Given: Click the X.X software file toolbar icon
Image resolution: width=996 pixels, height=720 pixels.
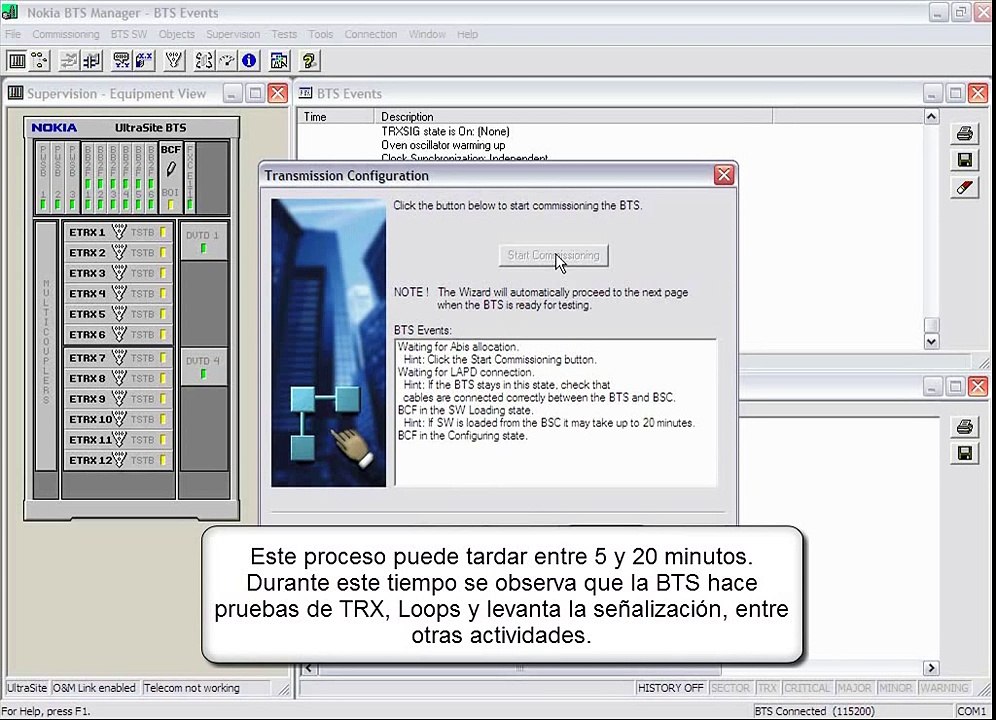Looking at the screenshot, I should (x=144, y=61).
